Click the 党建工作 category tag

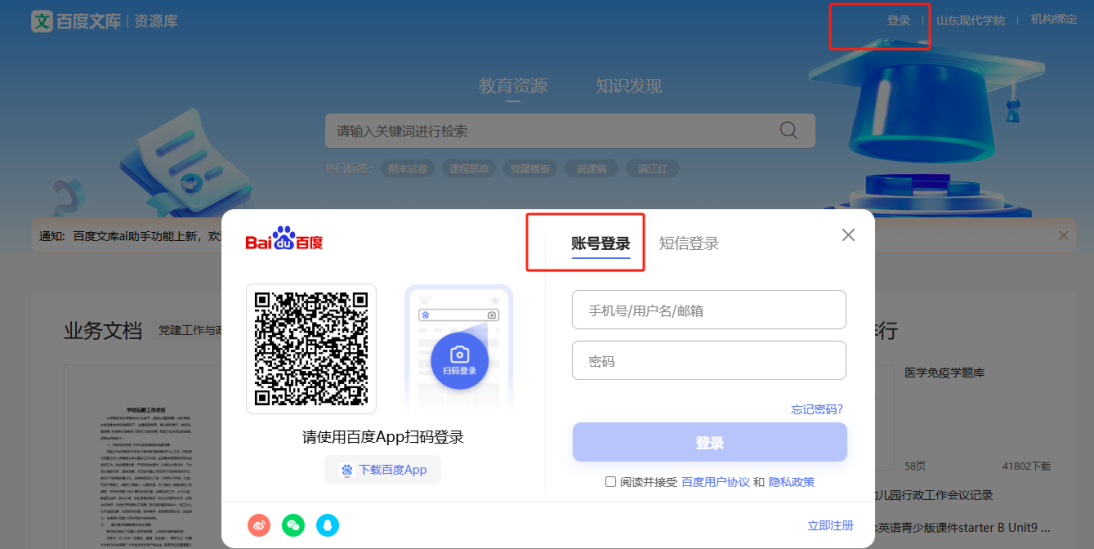click(188, 330)
